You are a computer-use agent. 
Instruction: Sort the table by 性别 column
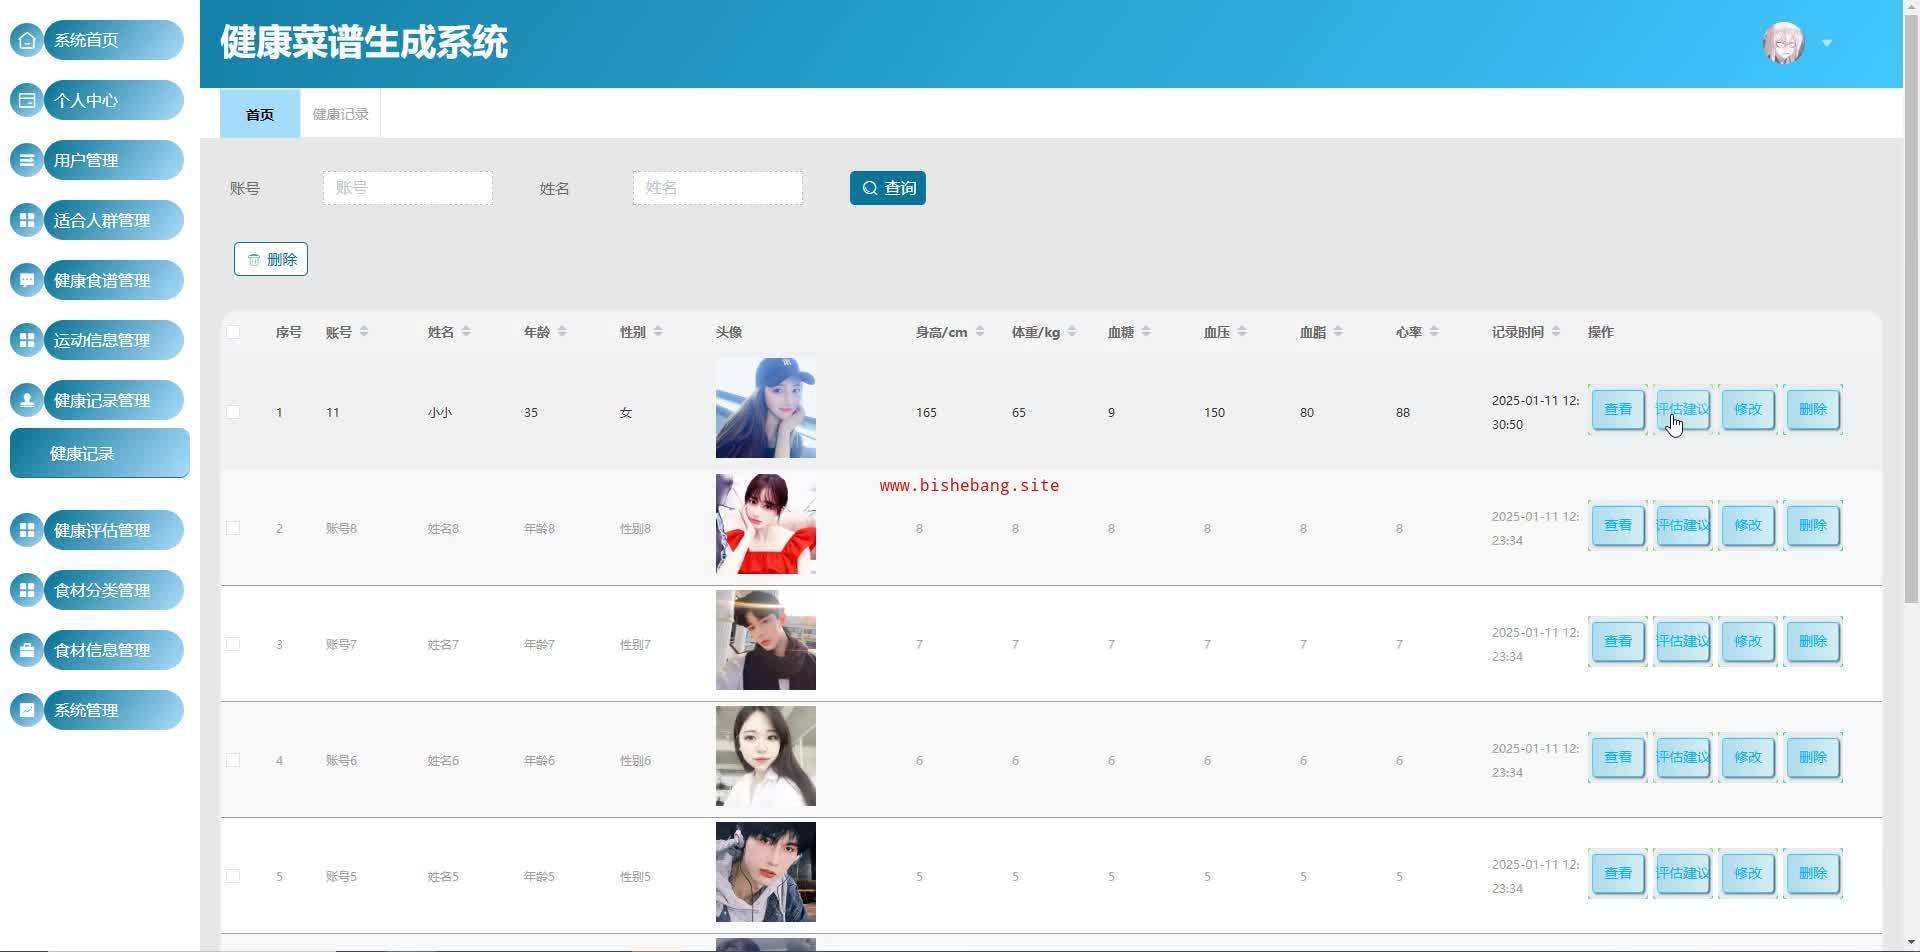click(658, 332)
